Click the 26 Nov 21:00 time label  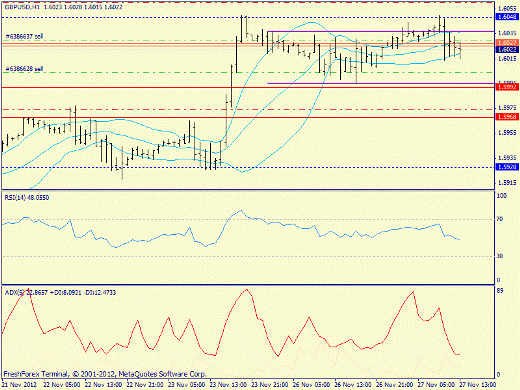point(394,385)
